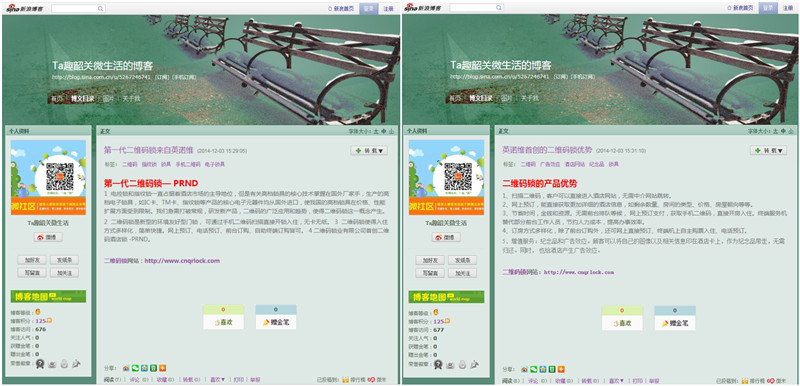Set font size to 大 for 第一代二维码锁 post
The height and width of the screenshot is (386, 800).
pyautogui.click(x=376, y=131)
